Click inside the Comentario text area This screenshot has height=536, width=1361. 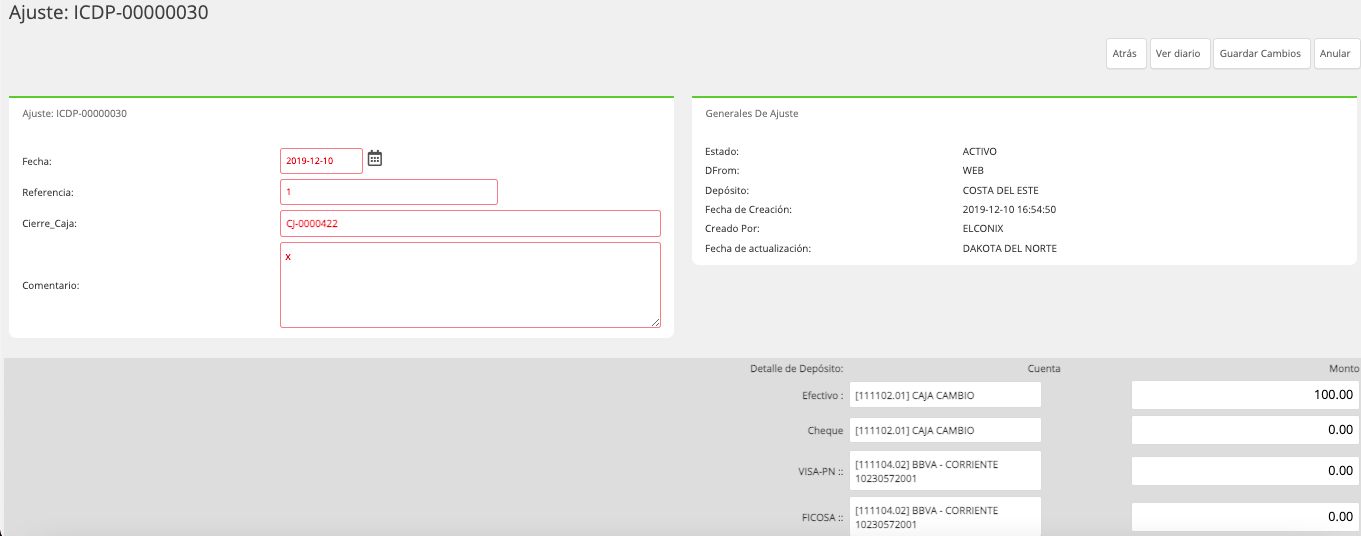(x=470, y=285)
